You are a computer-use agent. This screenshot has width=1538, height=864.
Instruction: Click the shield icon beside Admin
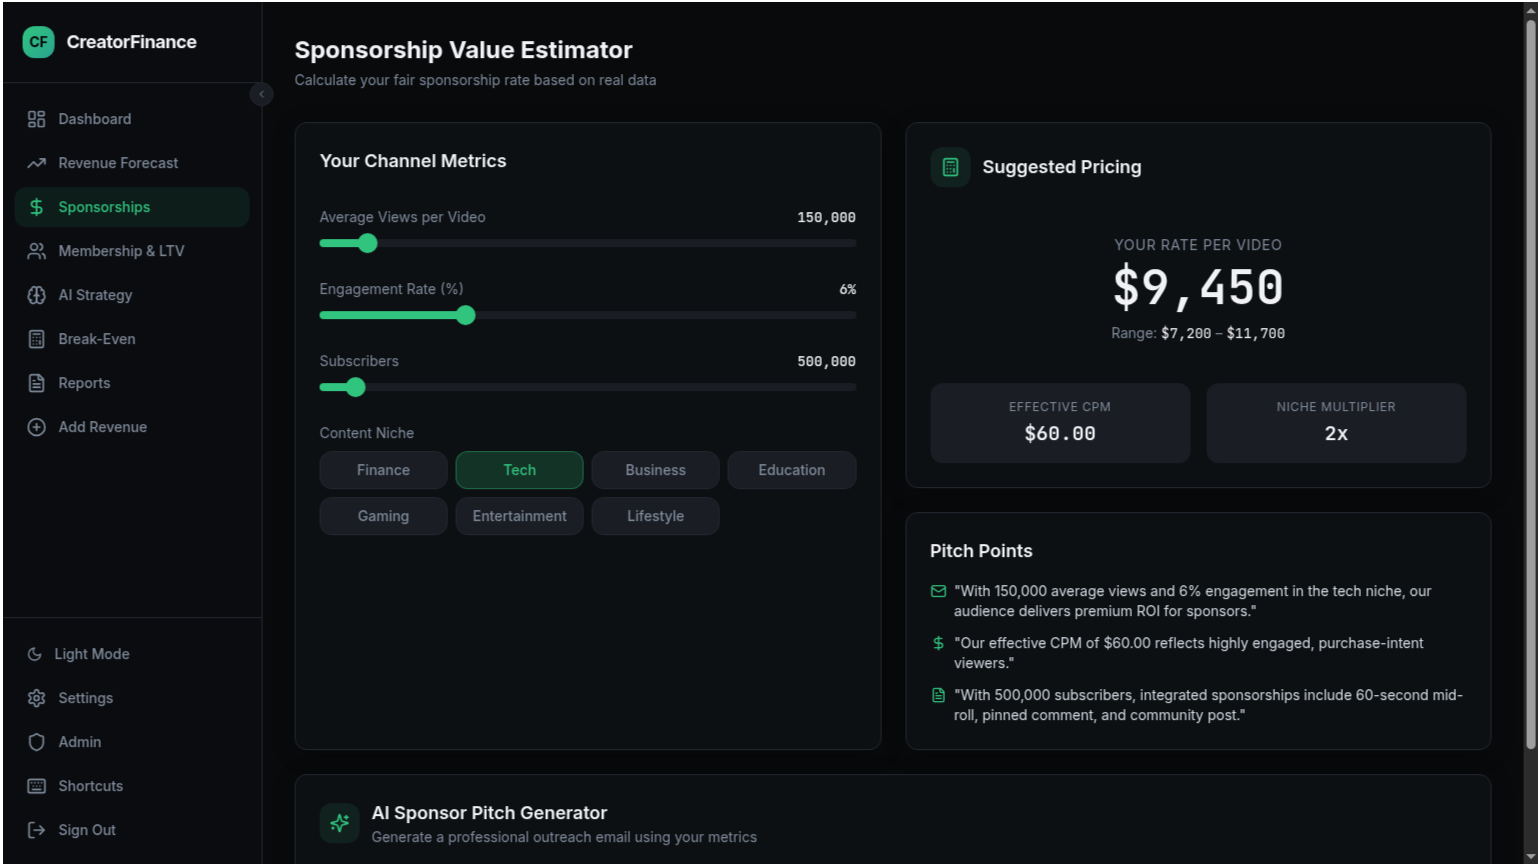pyautogui.click(x=36, y=742)
